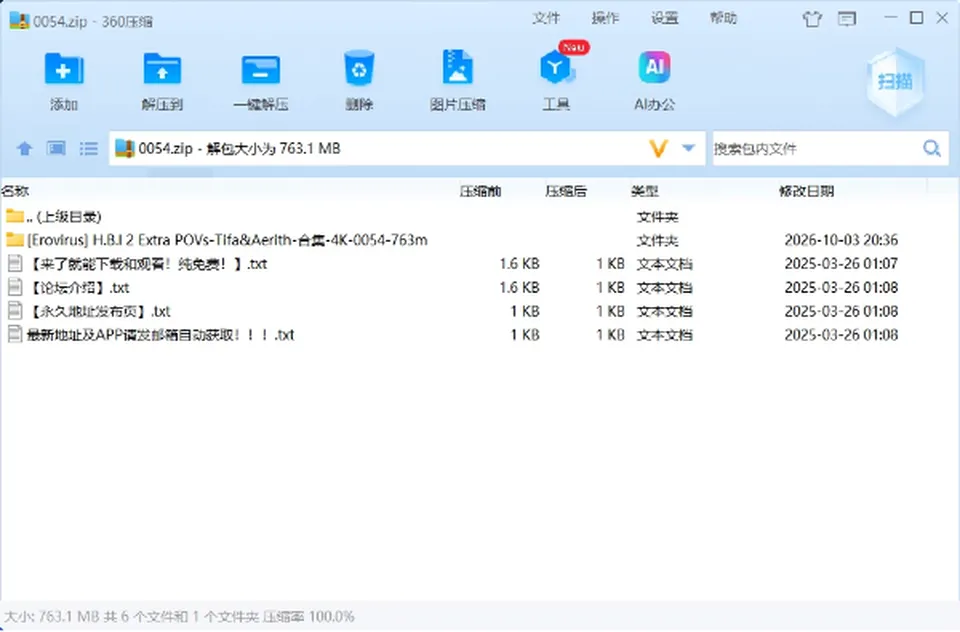The height and width of the screenshot is (632, 960).
Task: Click the 扫描 (Scan) hexagon button
Action: tap(895, 81)
